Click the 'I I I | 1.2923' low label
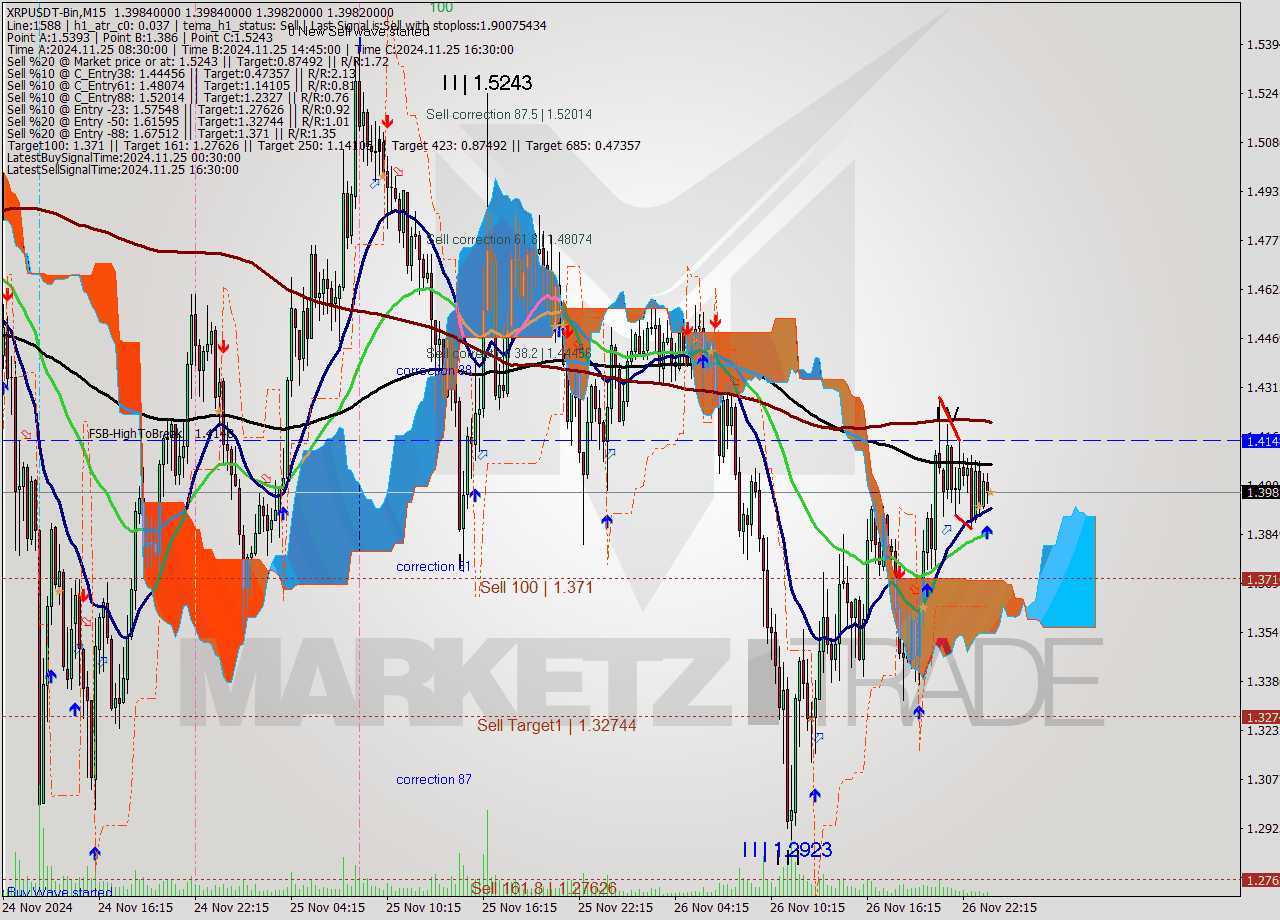The height and width of the screenshot is (920, 1280). 787,849
